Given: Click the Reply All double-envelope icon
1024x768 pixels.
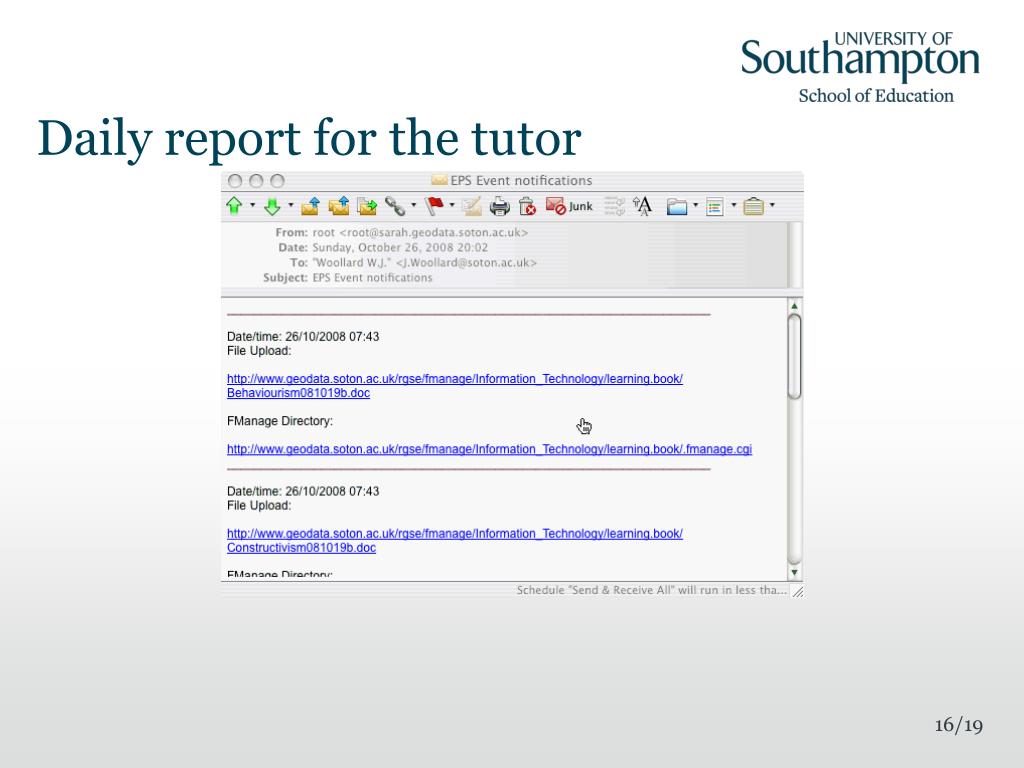Looking at the screenshot, I should (339, 206).
